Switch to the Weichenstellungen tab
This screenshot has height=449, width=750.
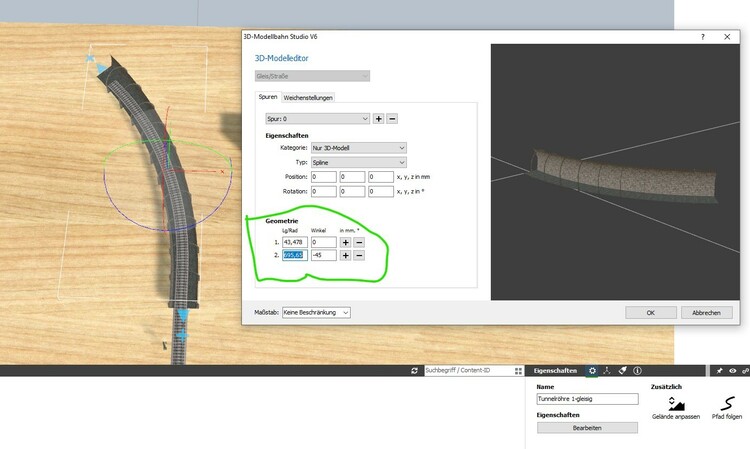[308, 97]
